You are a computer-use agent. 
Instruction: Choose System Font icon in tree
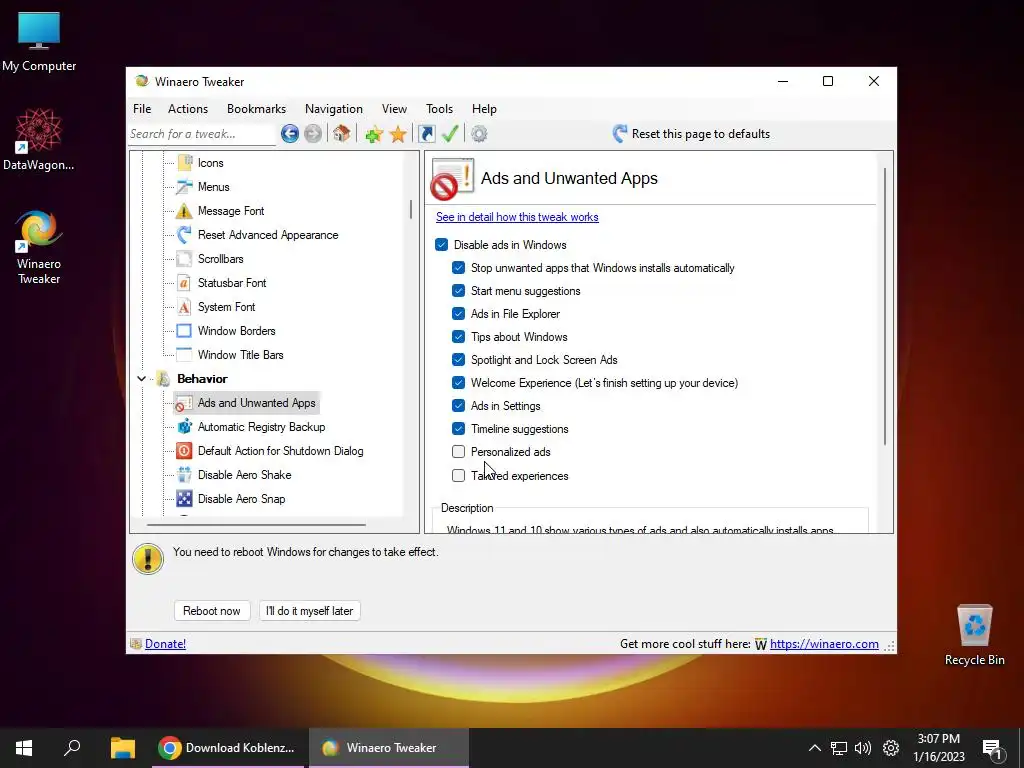pyautogui.click(x=185, y=307)
